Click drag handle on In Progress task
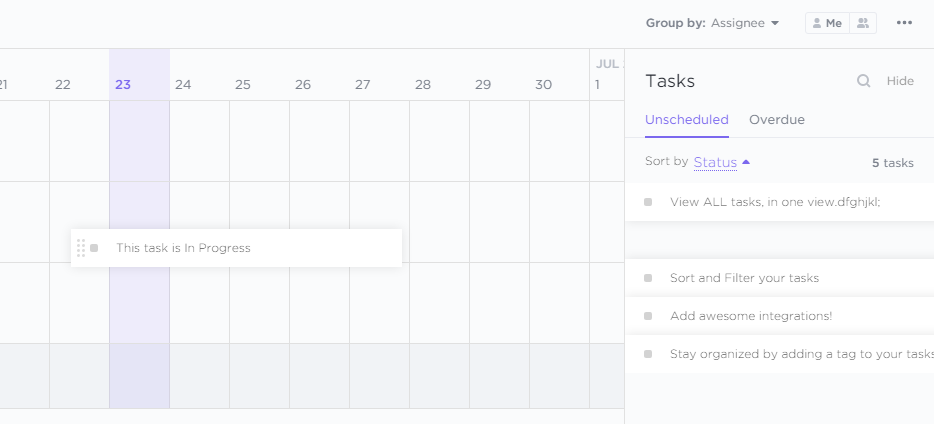Image resolution: width=934 pixels, height=424 pixels. click(x=81, y=248)
